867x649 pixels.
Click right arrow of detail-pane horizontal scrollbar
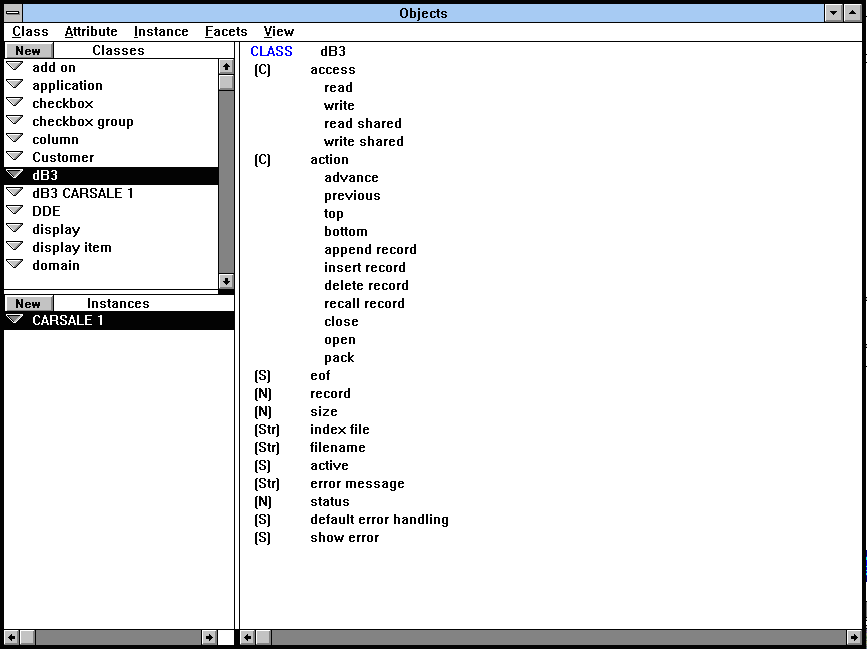tap(854, 637)
